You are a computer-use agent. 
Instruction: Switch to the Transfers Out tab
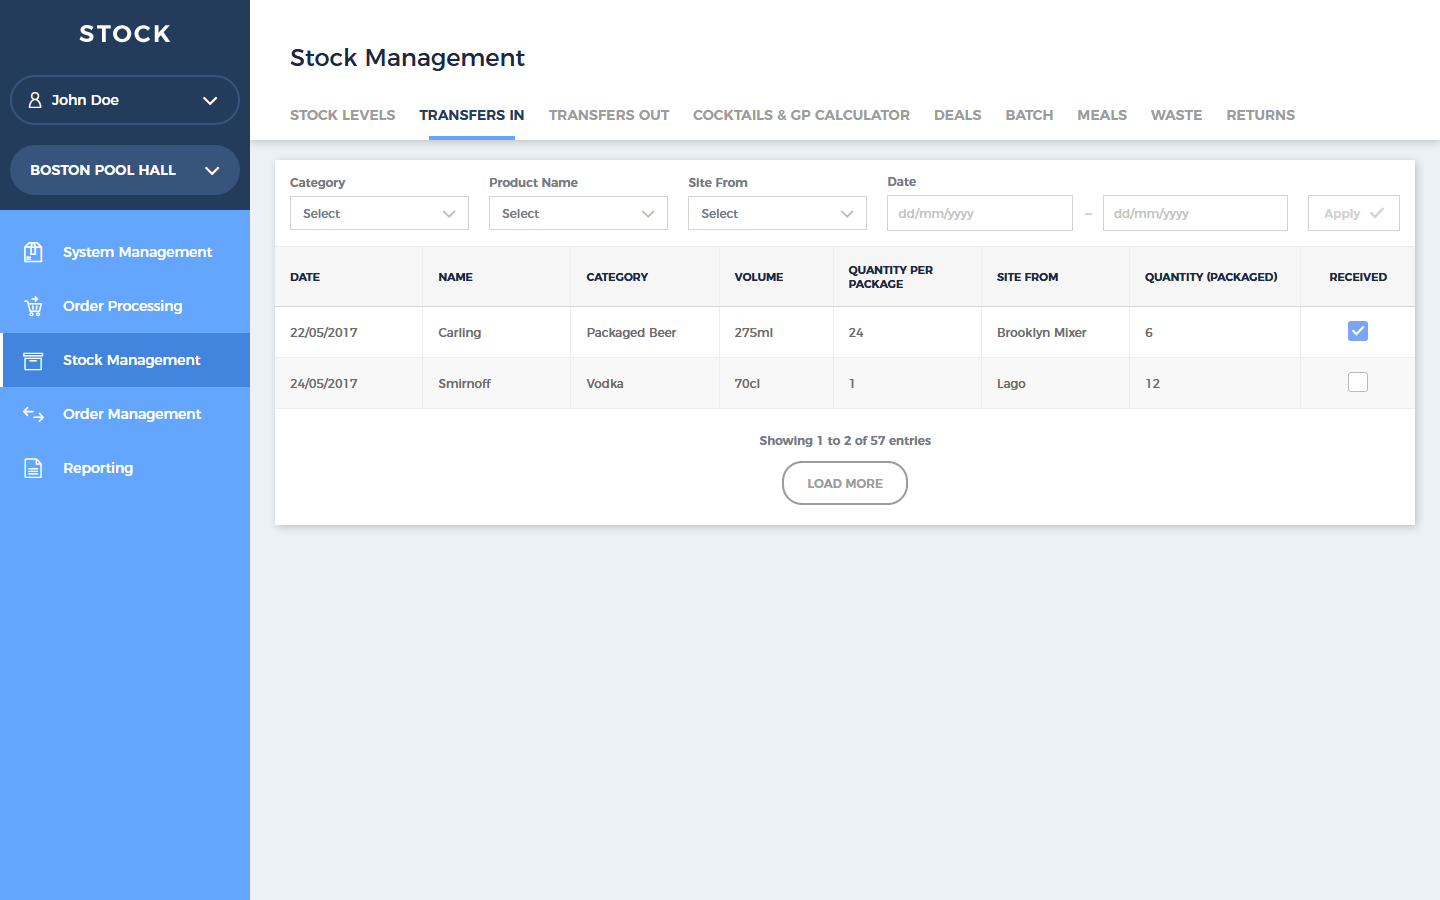(608, 115)
